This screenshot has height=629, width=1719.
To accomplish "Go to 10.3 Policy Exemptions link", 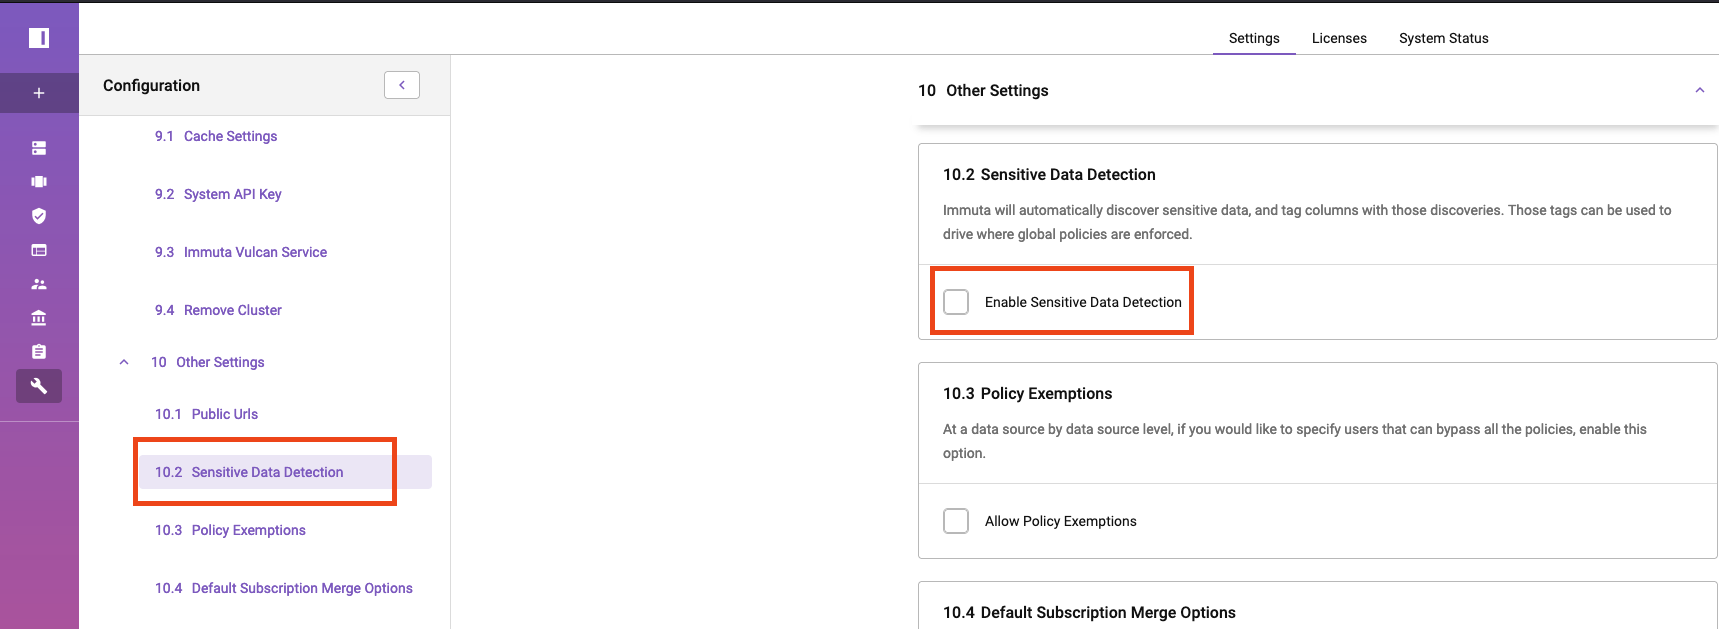I will pyautogui.click(x=230, y=530).
